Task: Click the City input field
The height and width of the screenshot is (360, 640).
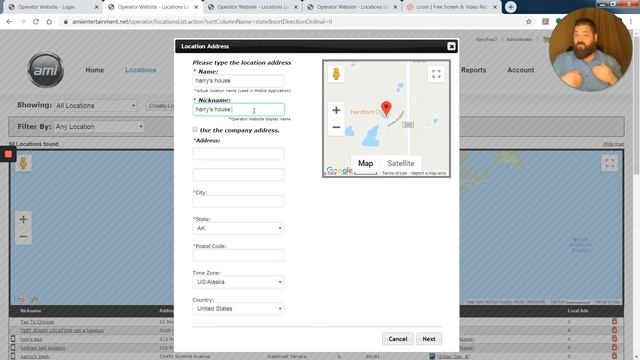Action: [238, 201]
